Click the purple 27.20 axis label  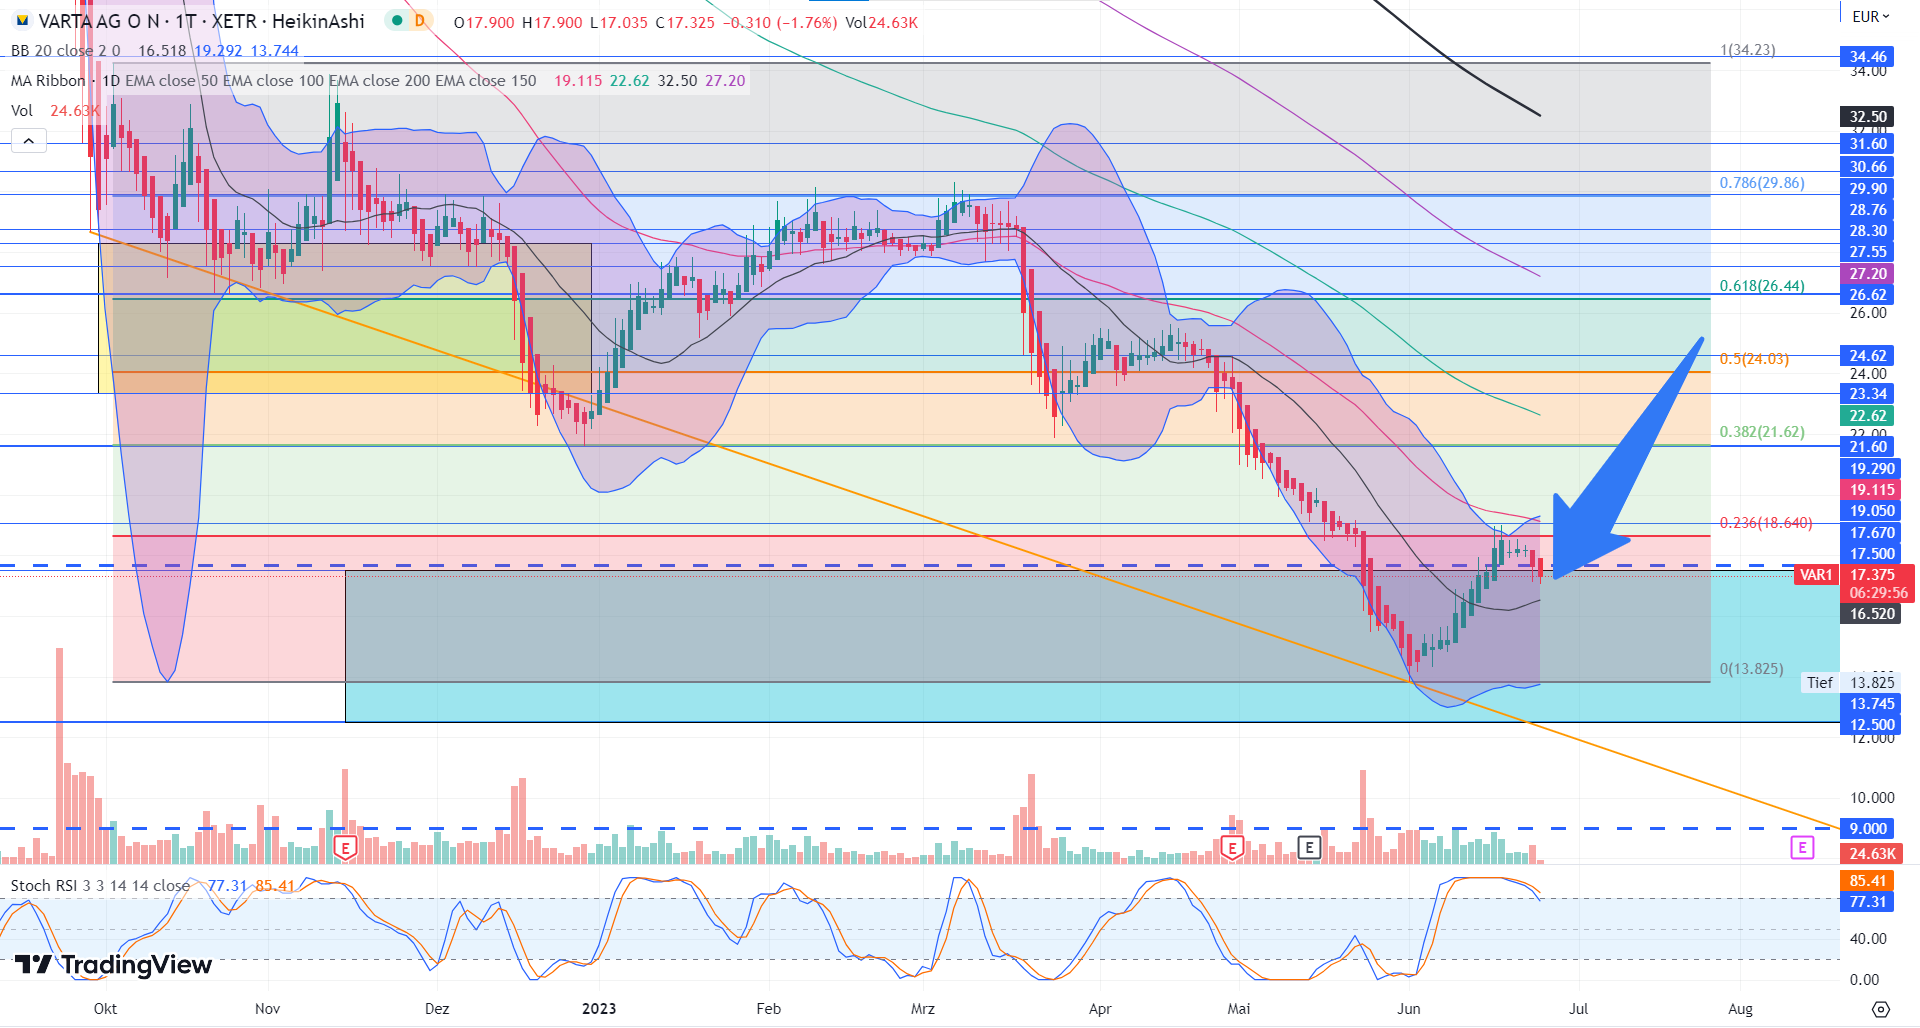click(x=1868, y=274)
